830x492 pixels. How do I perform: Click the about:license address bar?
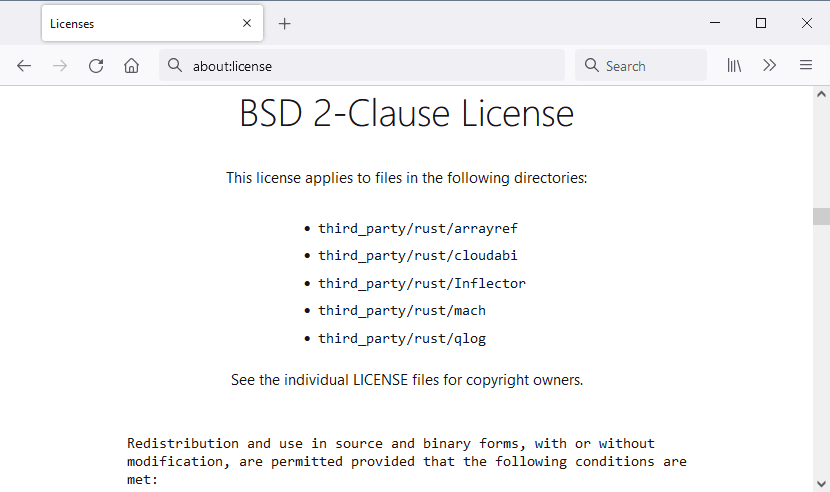[x=370, y=66]
